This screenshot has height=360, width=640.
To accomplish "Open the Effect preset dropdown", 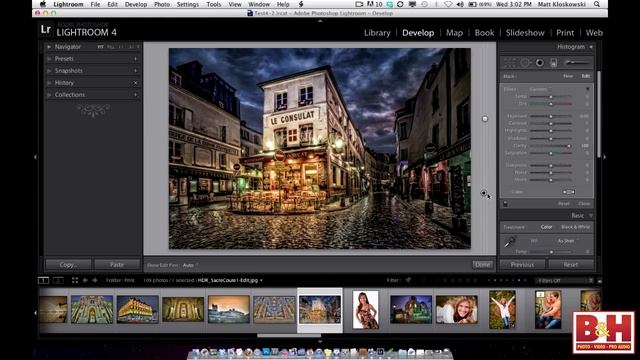I will (539, 89).
